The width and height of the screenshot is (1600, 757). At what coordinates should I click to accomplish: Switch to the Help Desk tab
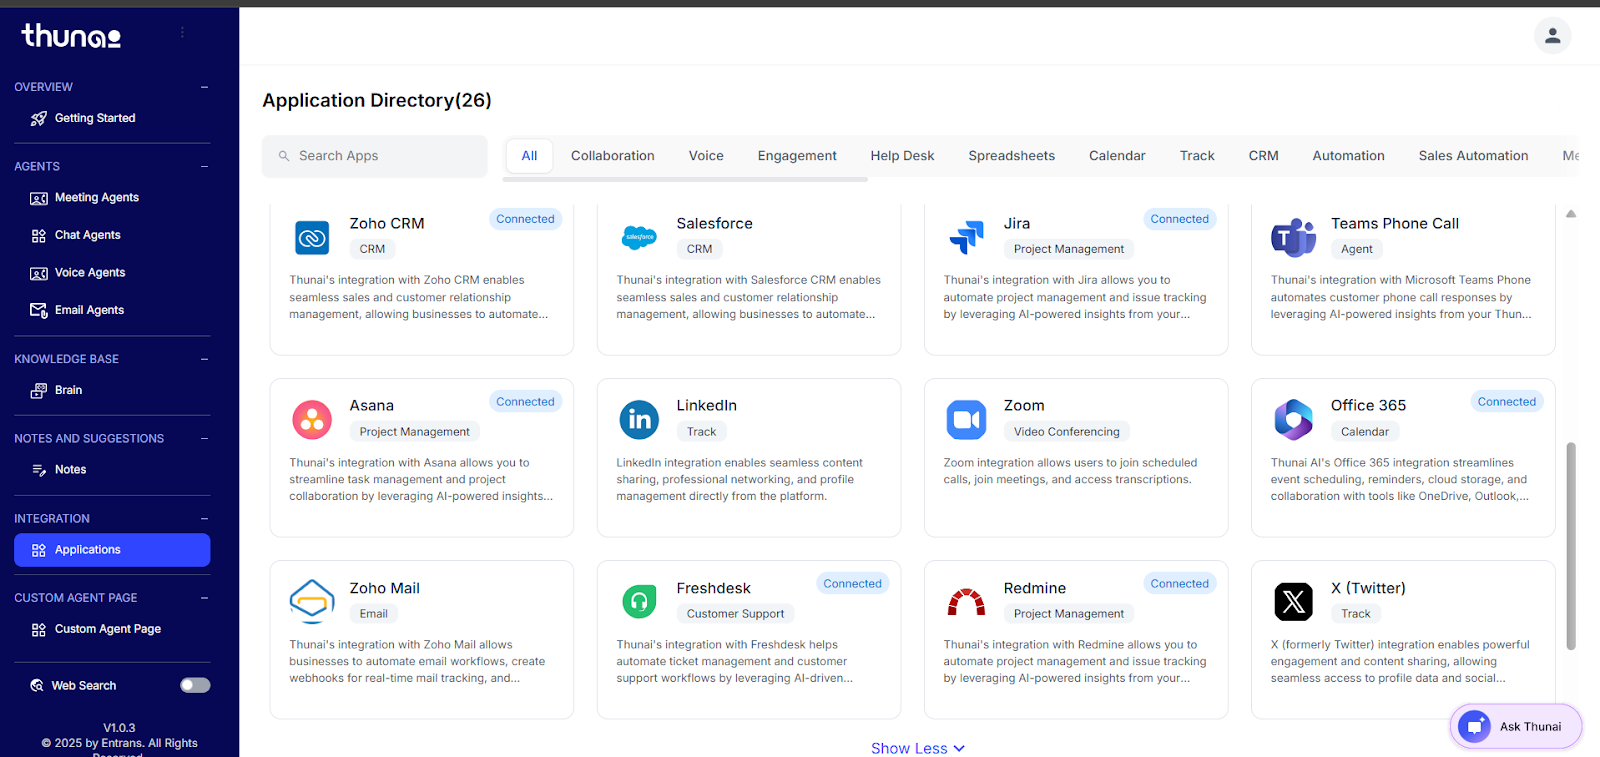tap(902, 156)
